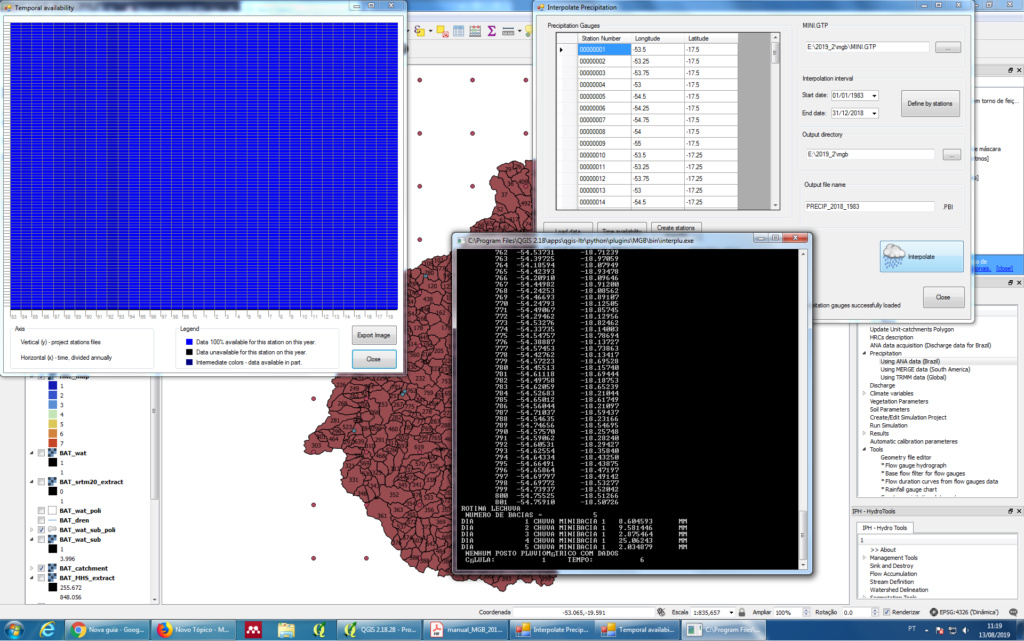This screenshot has height=641, width=1024.
Task: Close the Temporal availability dialog via Close button
Action: coord(374,359)
